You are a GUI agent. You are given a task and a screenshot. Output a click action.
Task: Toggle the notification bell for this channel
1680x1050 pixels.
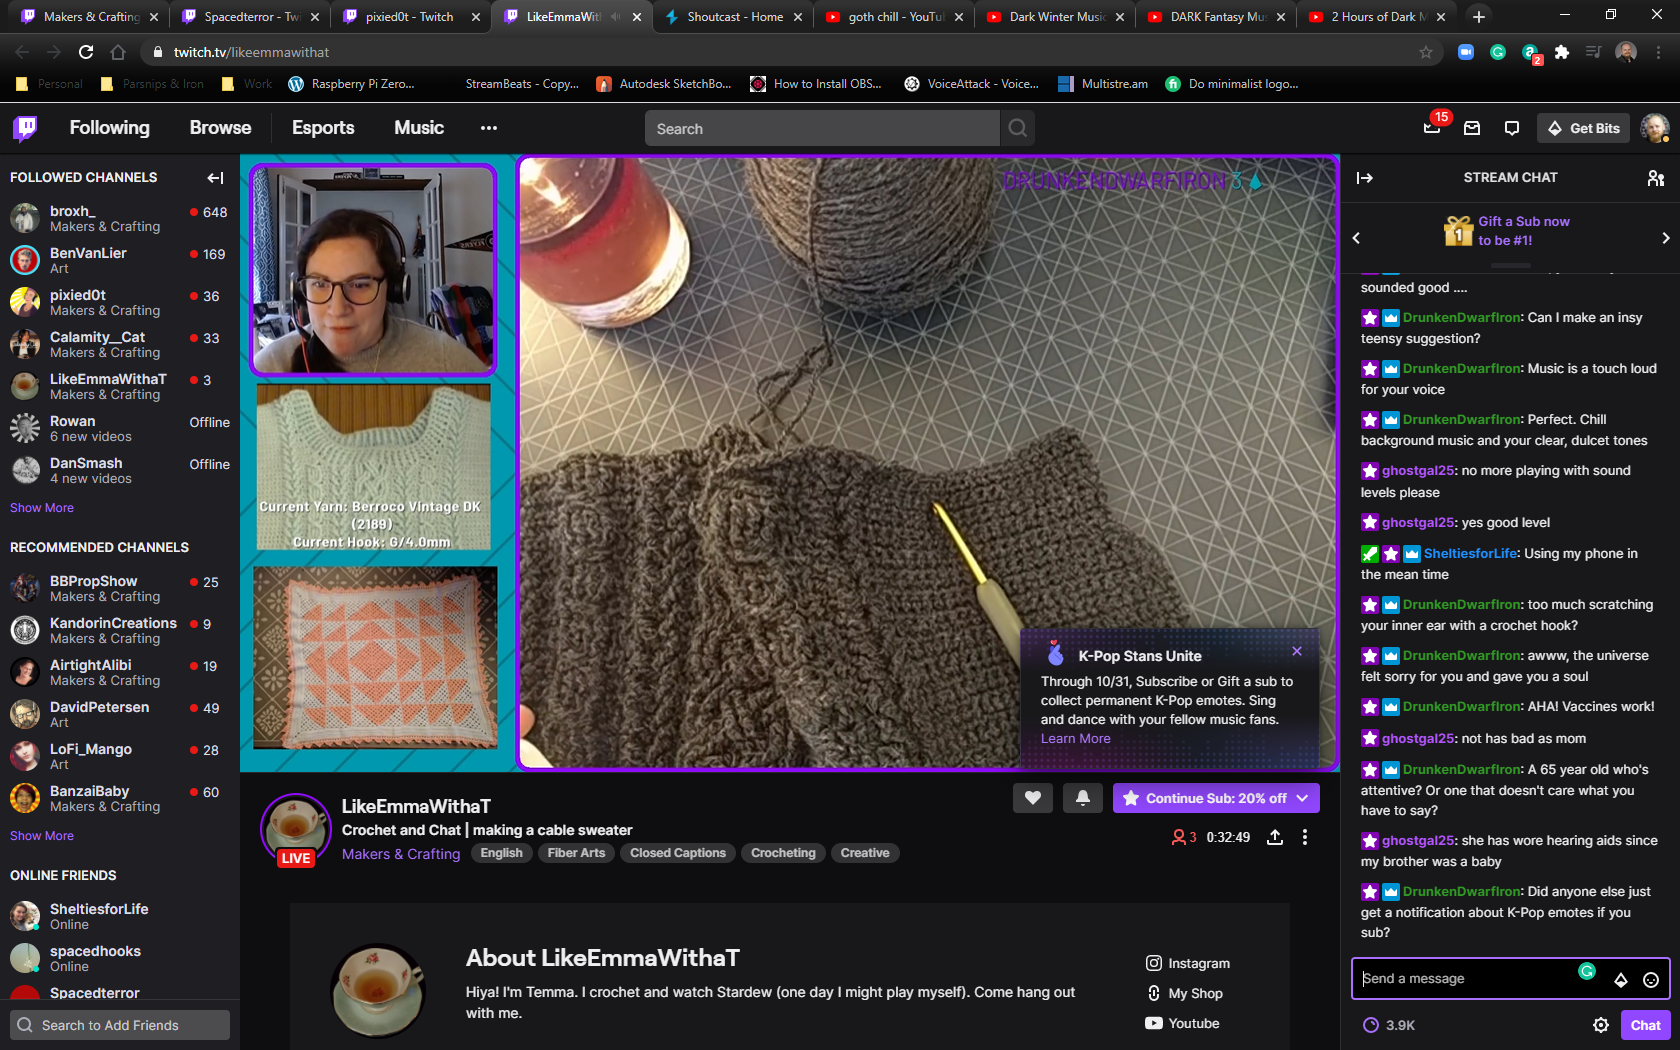click(x=1083, y=798)
